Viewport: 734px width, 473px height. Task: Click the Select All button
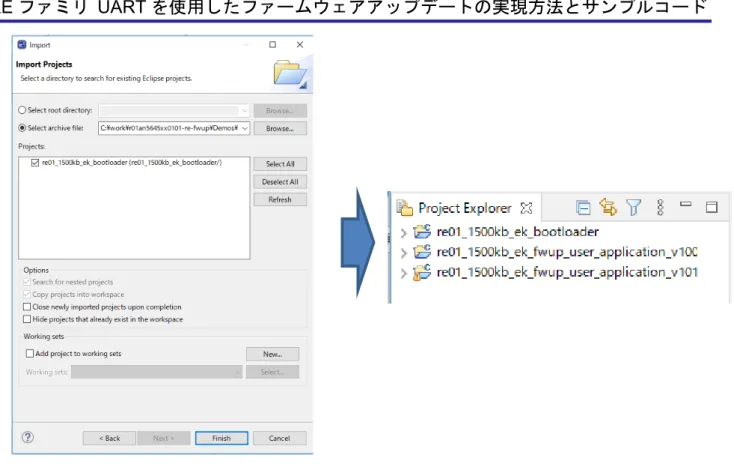pyautogui.click(x=280, y=164)
